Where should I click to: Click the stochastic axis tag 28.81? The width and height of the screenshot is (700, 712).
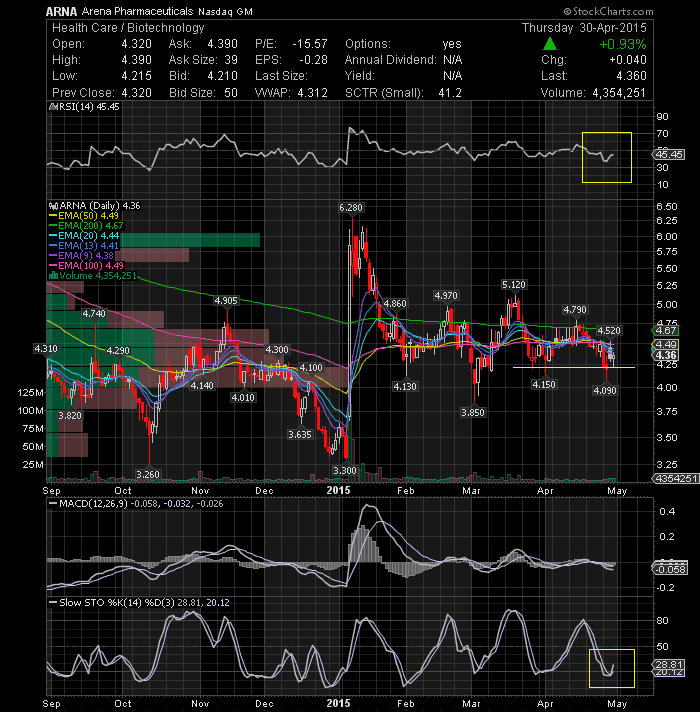[669, 664]
